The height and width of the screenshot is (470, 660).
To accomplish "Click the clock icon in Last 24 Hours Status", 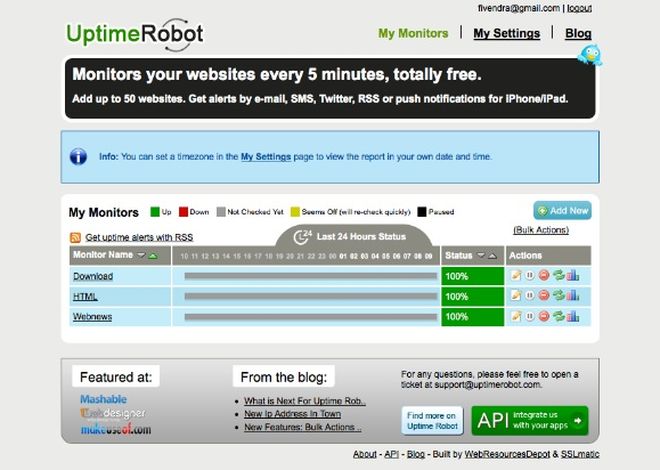I will pos(301,237).
